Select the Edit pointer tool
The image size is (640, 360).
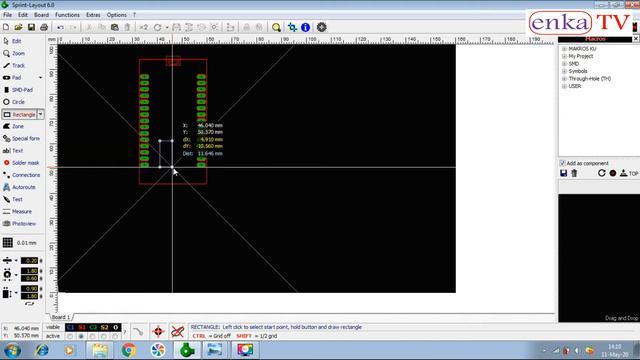click(12, 41)
